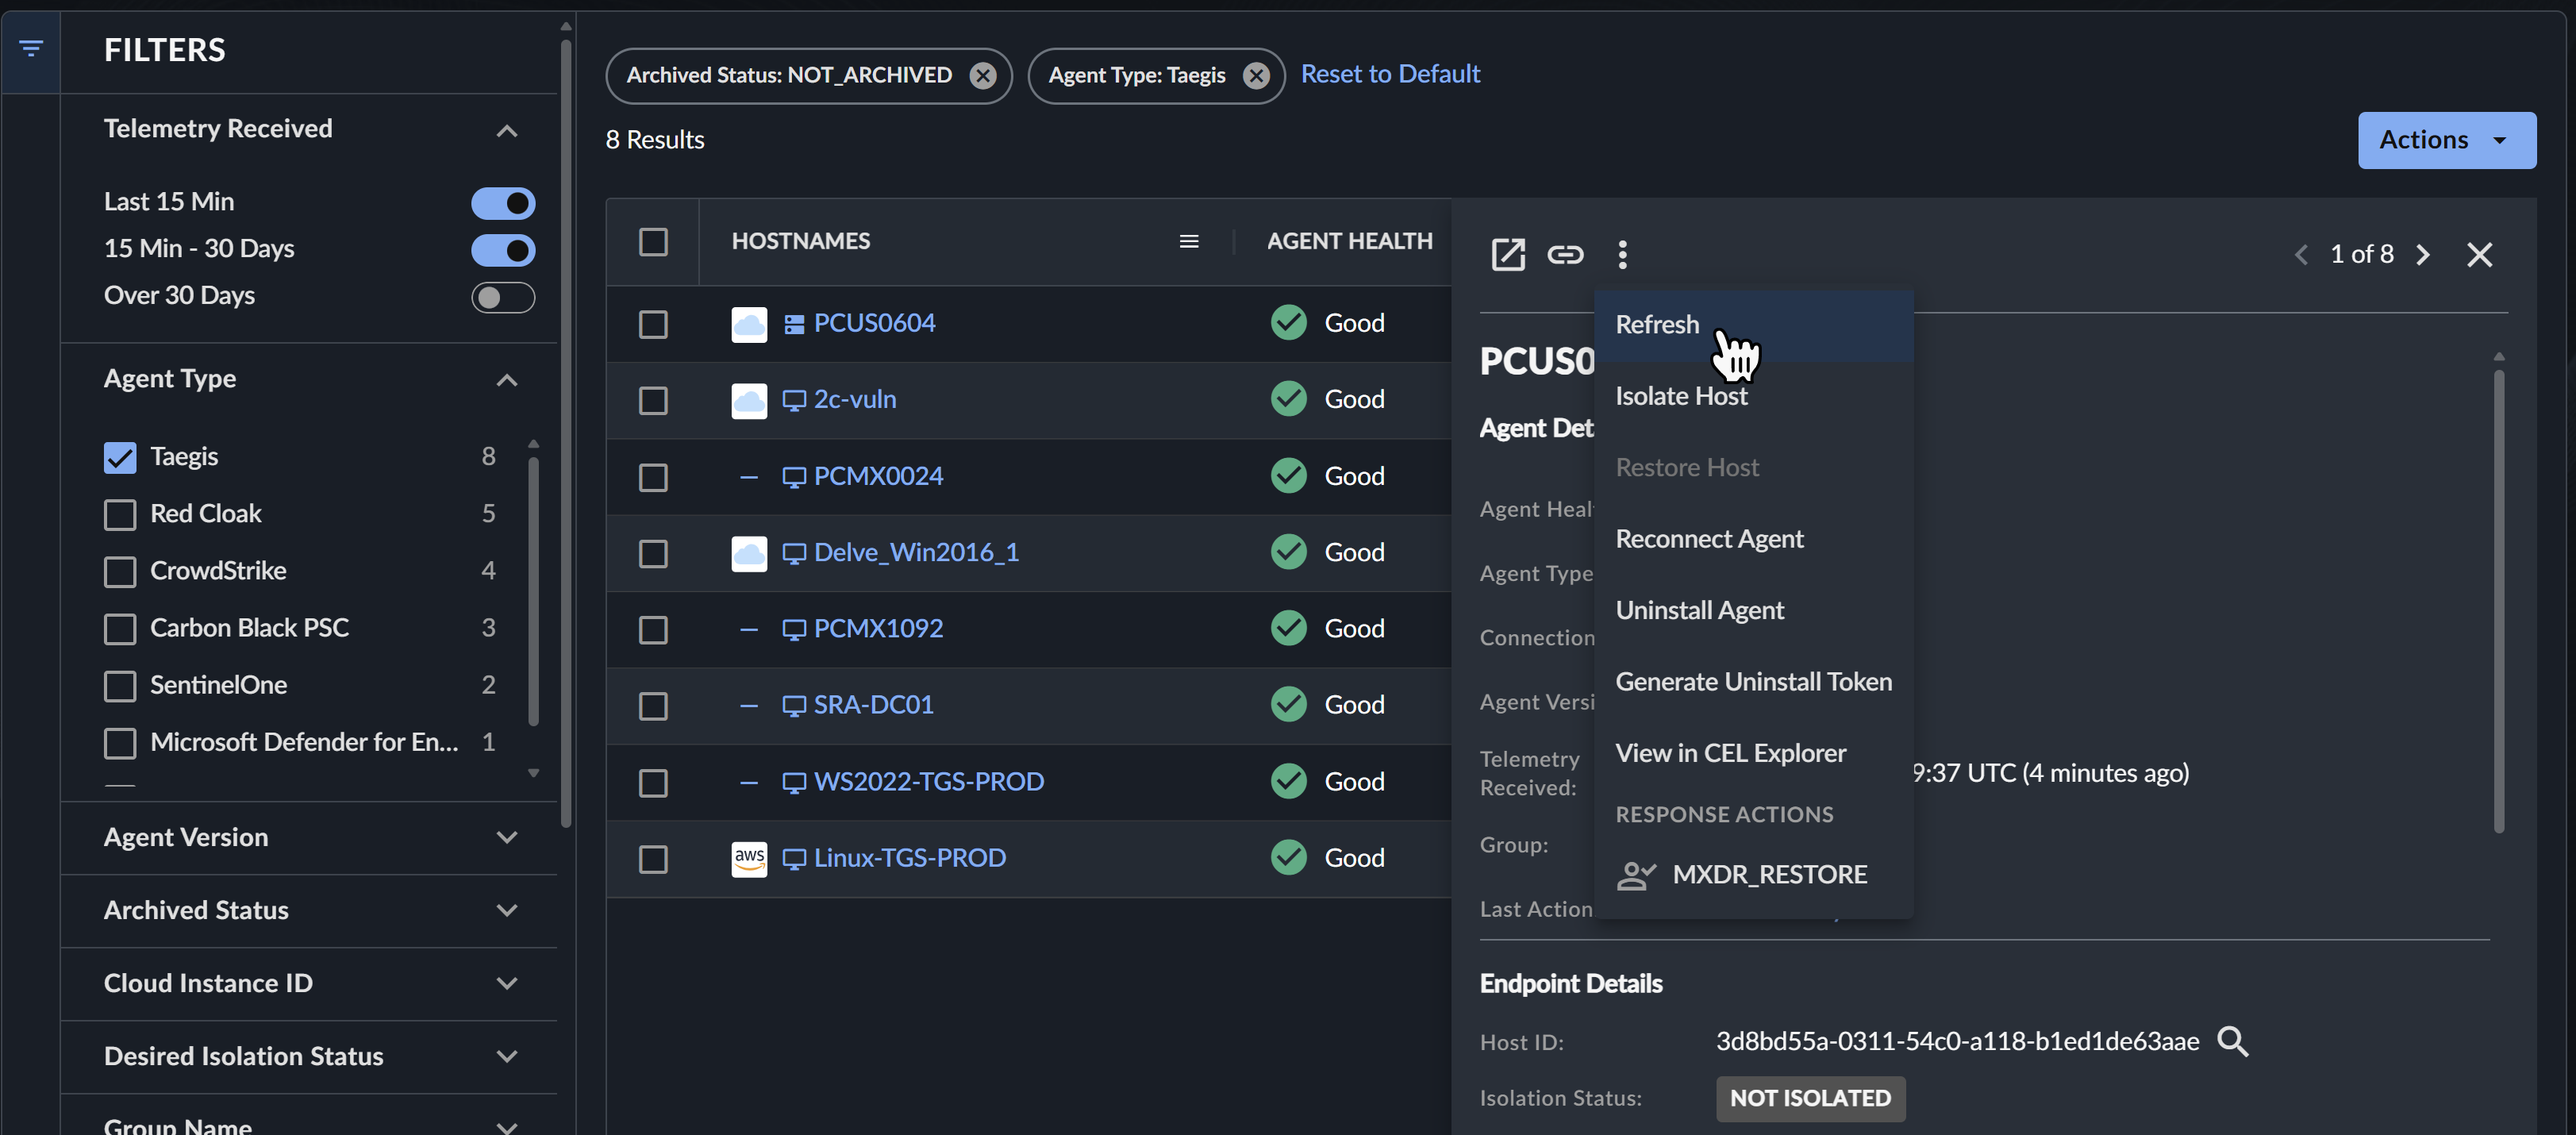The height and width of the screenshot is (1135, 2576).
Task: Select the SRA-DC01 row checkbox
Action: pyautogui.click(x=653, y=706)
